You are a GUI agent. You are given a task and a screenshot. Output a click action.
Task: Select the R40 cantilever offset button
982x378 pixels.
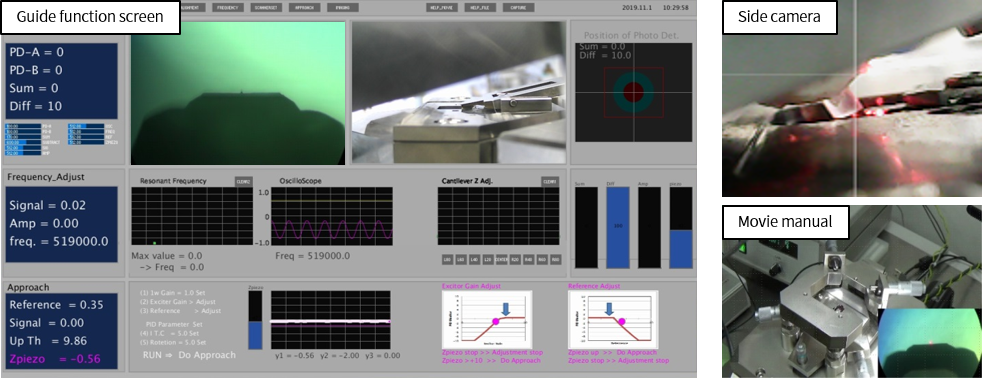pos(529,260)
